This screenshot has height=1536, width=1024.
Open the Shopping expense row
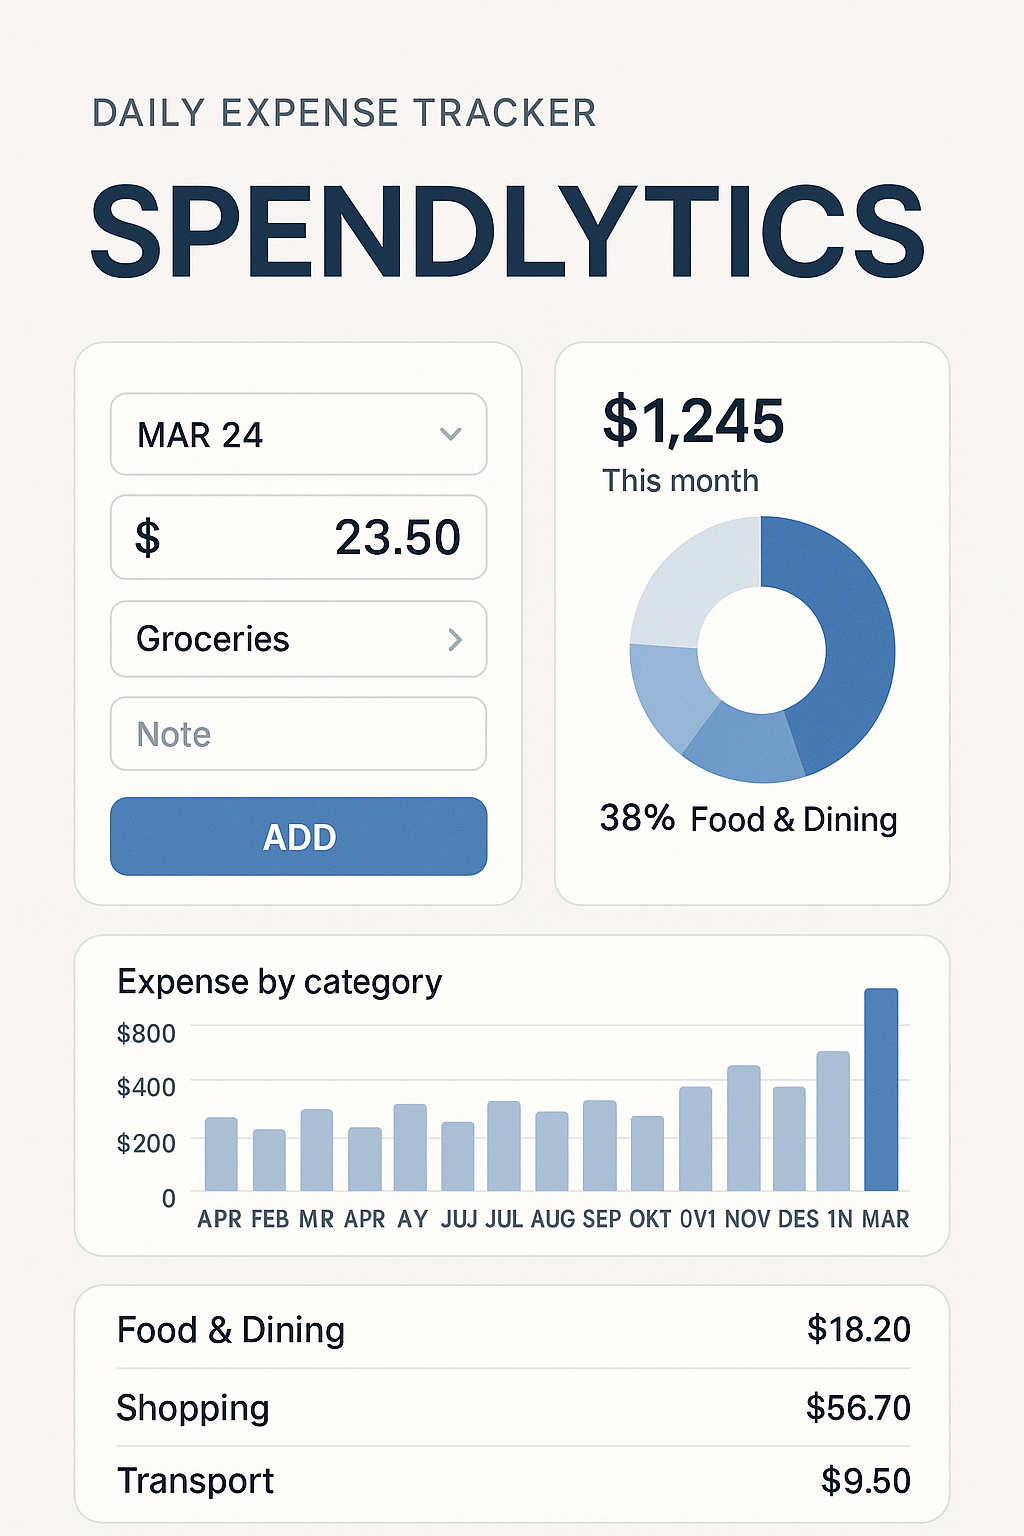[512, 1408]
